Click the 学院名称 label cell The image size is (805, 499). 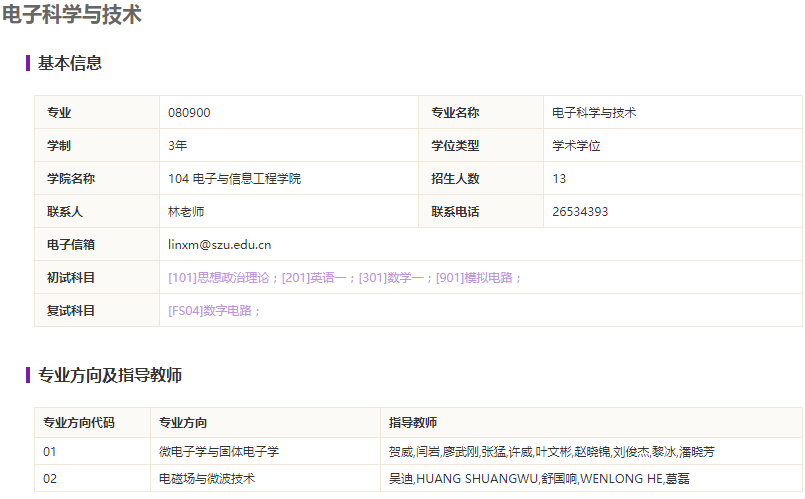[97, 179]
